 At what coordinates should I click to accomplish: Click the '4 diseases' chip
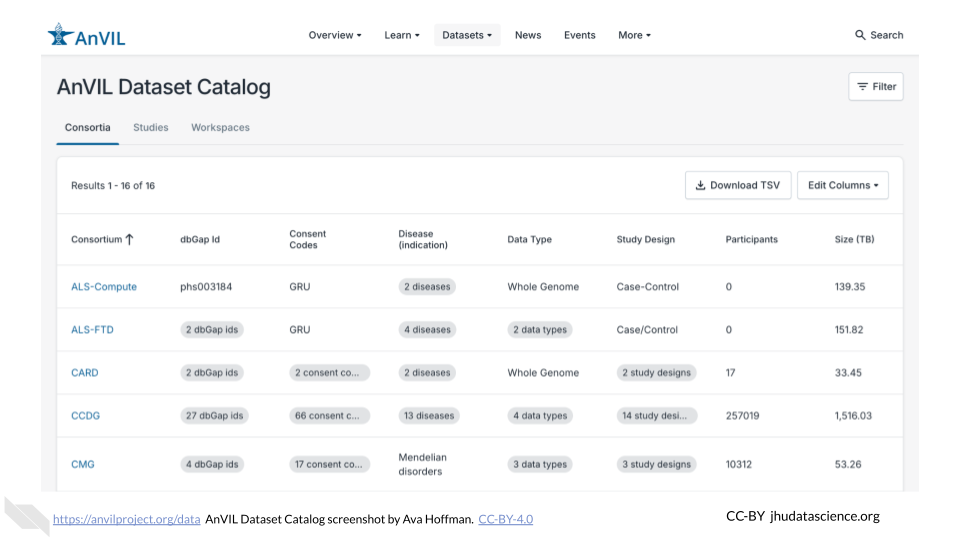(427, 329)
